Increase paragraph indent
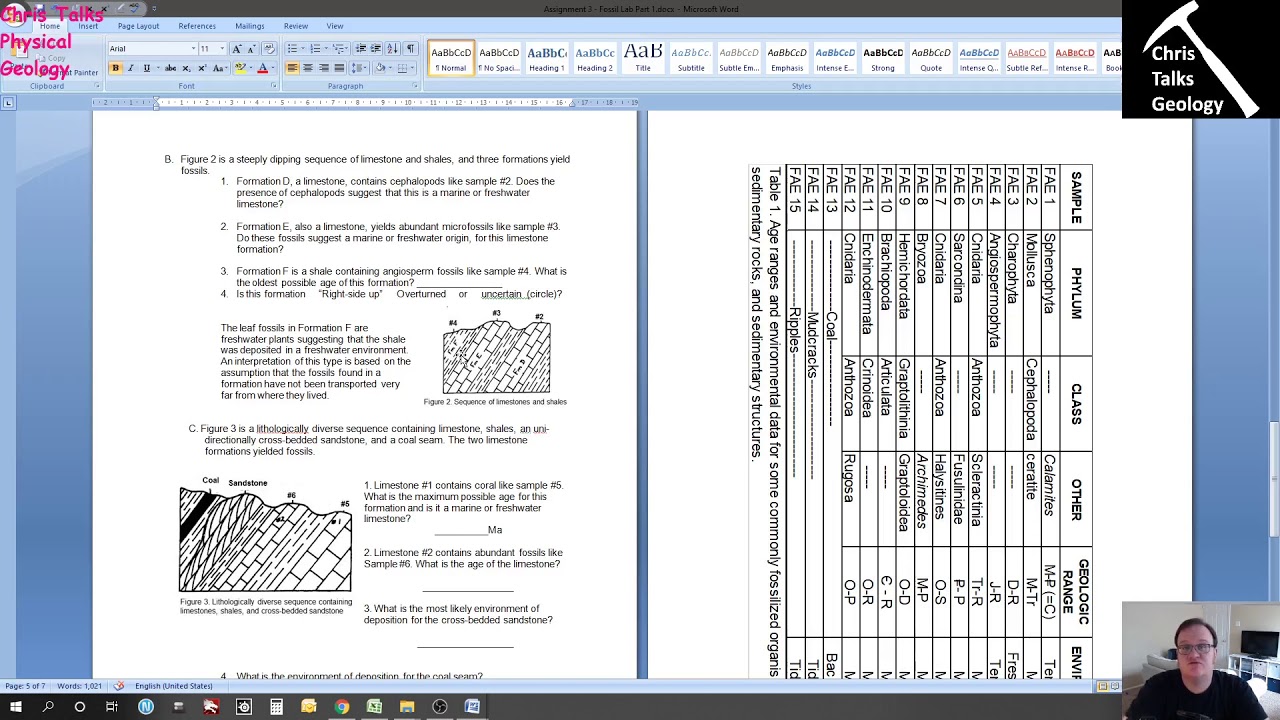Viewport: 1280px width, 720px height. coord(376,49)
